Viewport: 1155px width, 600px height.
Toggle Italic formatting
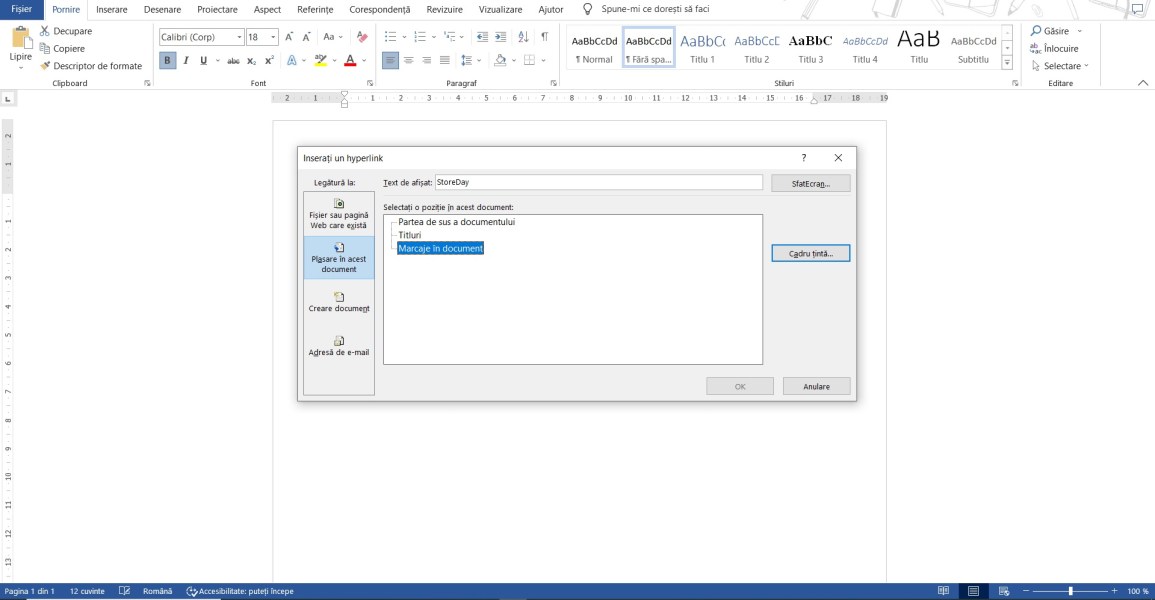(x=186, y=60)
